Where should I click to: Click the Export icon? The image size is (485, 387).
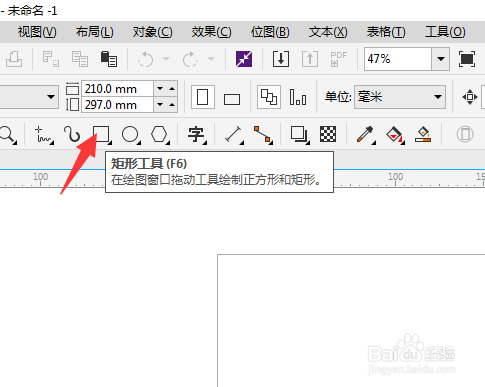pos(310,59)
